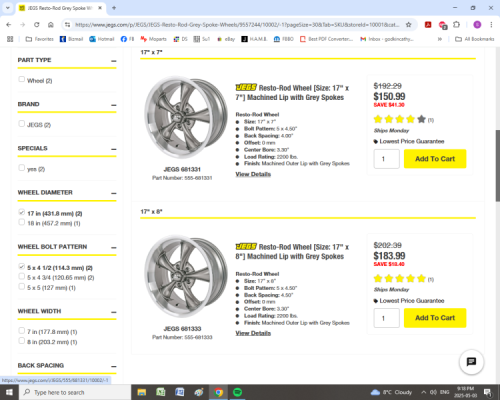
Task: Open the Chrome profile avatar
Action: click(477, 25)
